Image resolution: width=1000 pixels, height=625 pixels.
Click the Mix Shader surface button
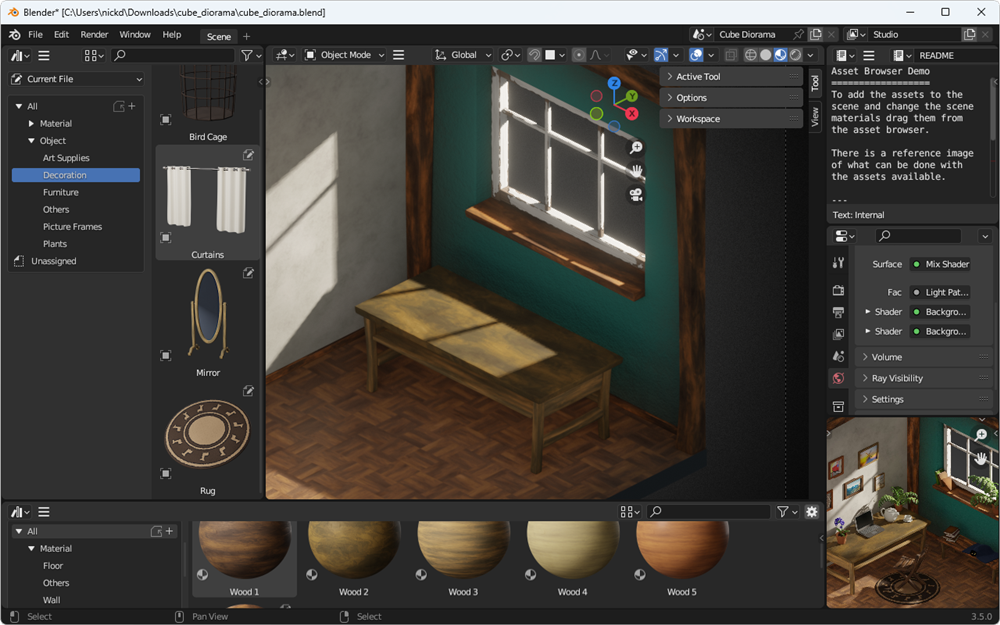939,264
